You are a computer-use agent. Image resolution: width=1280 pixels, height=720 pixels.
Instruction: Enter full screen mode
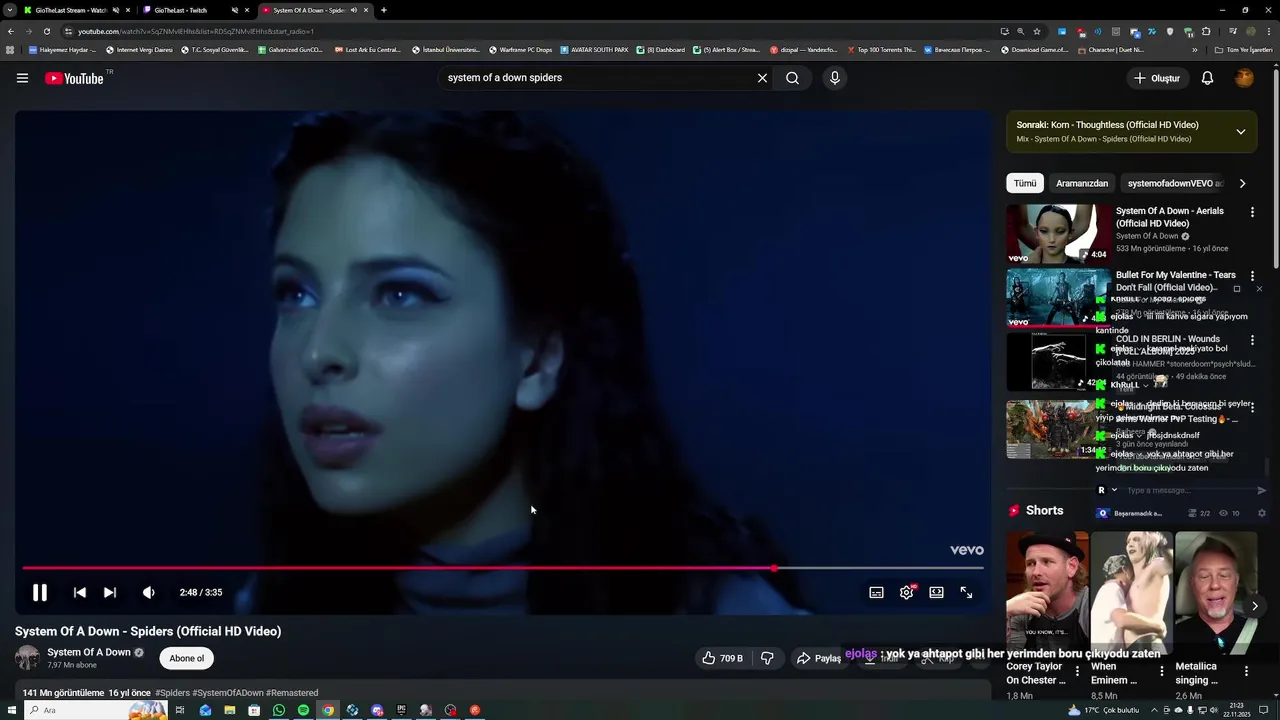click(966, 592)
